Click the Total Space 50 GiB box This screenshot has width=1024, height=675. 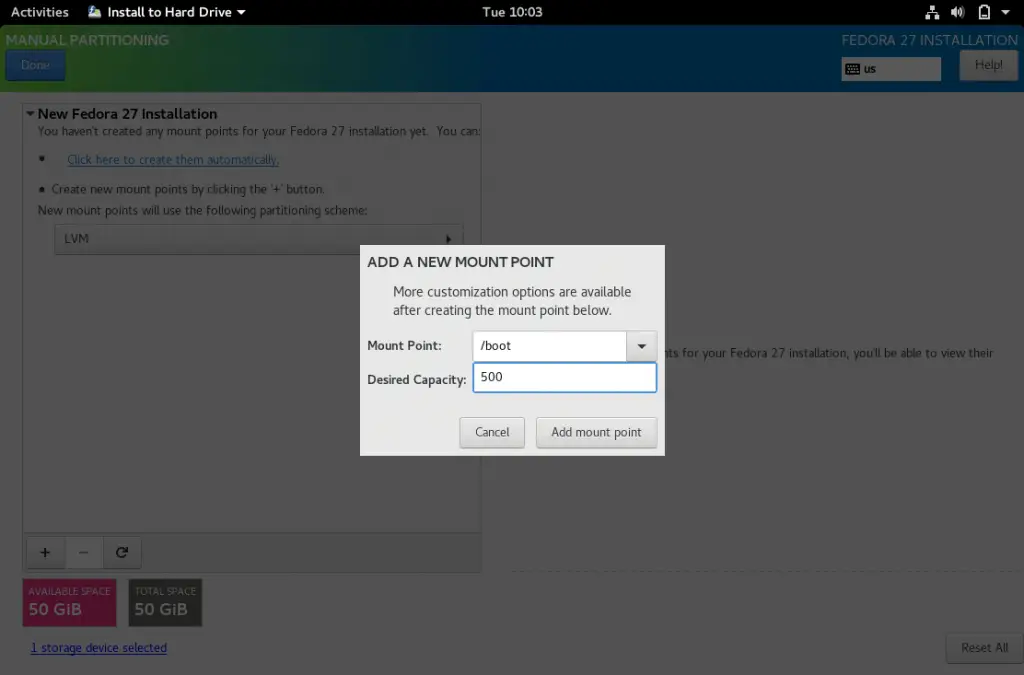[x=165, y=603]
